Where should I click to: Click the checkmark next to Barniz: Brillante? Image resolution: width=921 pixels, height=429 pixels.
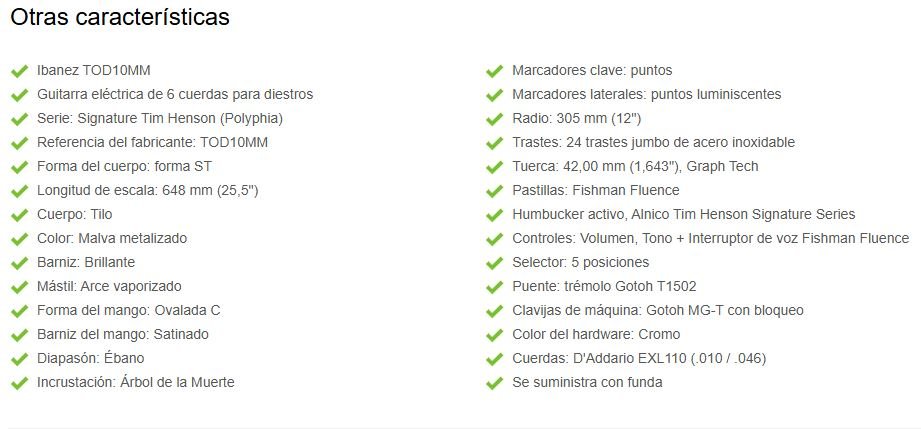19,263
